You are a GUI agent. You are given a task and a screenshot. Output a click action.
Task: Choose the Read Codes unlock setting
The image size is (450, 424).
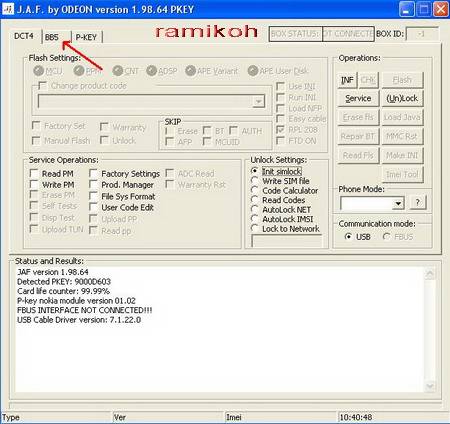[255, 200]
